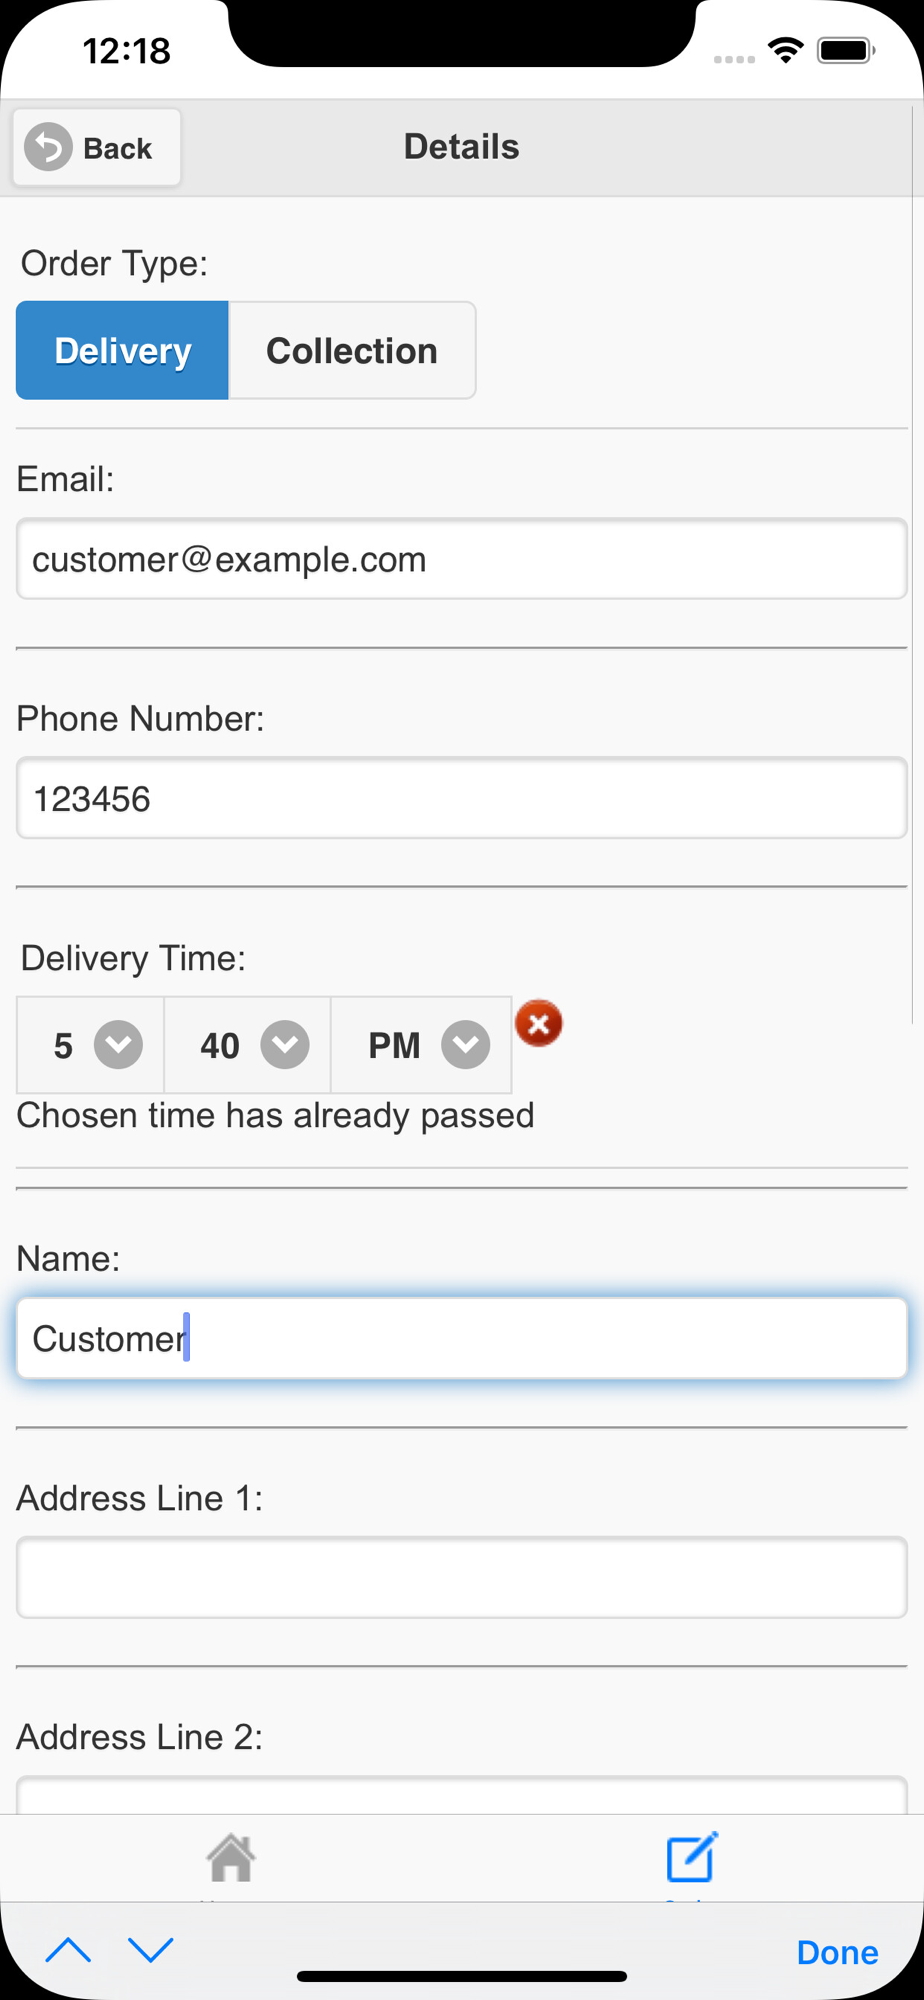This screenshot has height=2000, width=924.
Task: Open the Home tab house icon
Action: [x=231, y=1858]
